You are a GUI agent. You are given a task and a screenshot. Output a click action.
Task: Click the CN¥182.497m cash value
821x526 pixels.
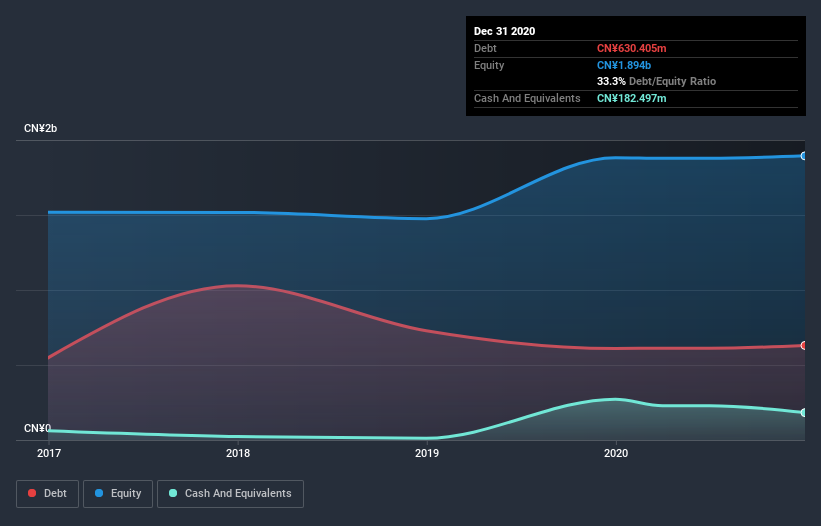click(631, 98)
